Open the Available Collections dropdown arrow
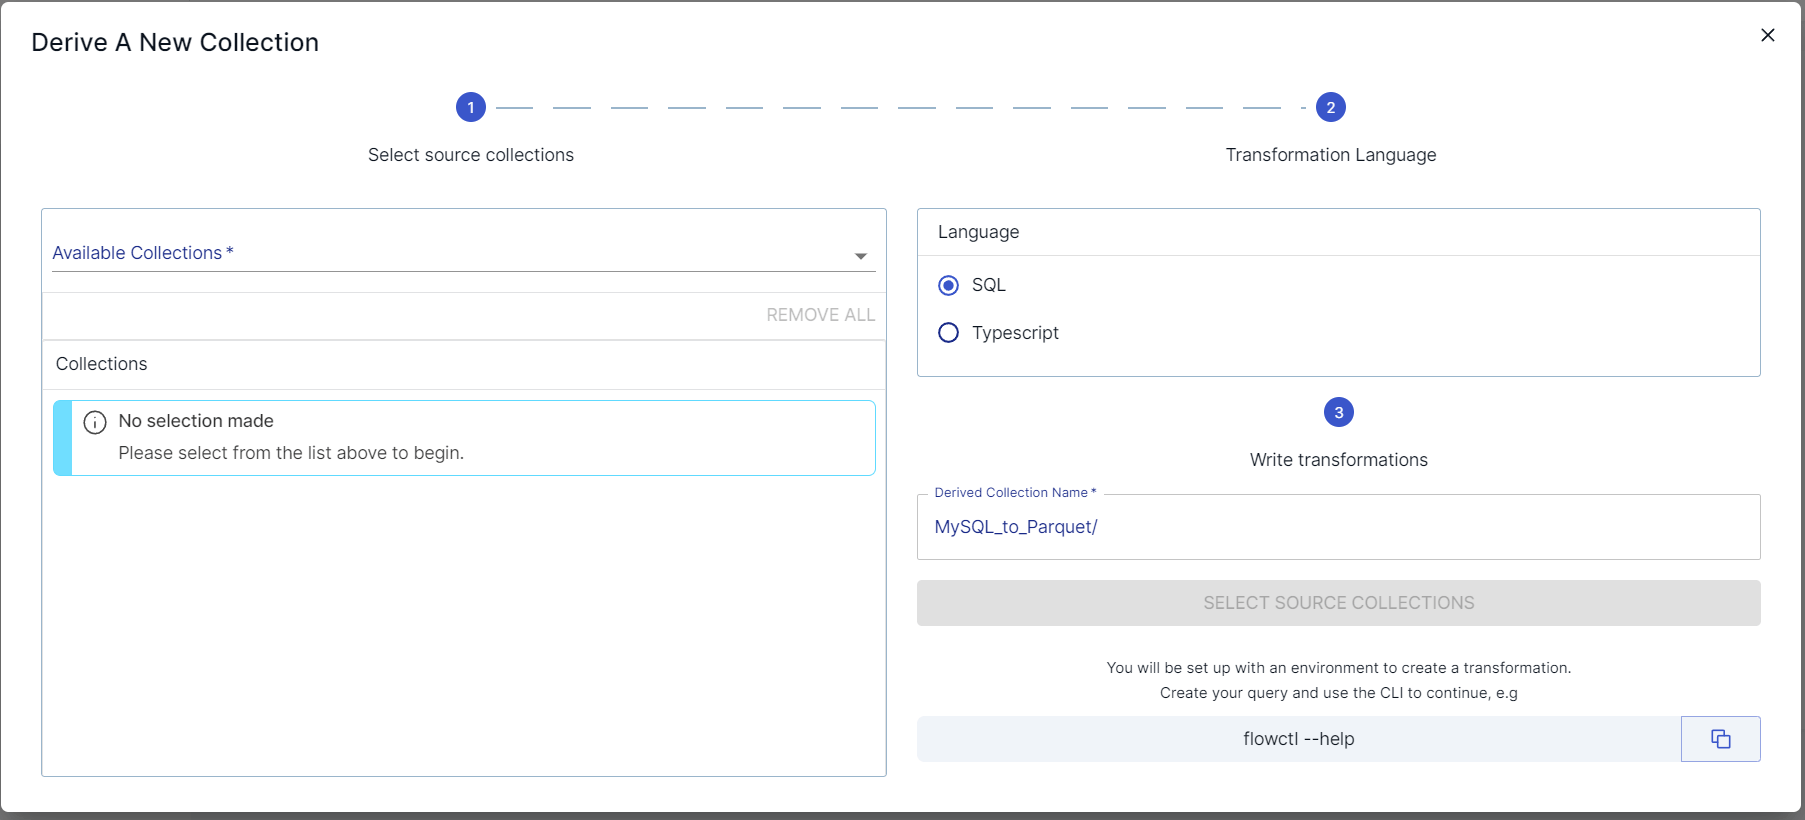This screenshot has width=1805, height=820. [860, 256]
